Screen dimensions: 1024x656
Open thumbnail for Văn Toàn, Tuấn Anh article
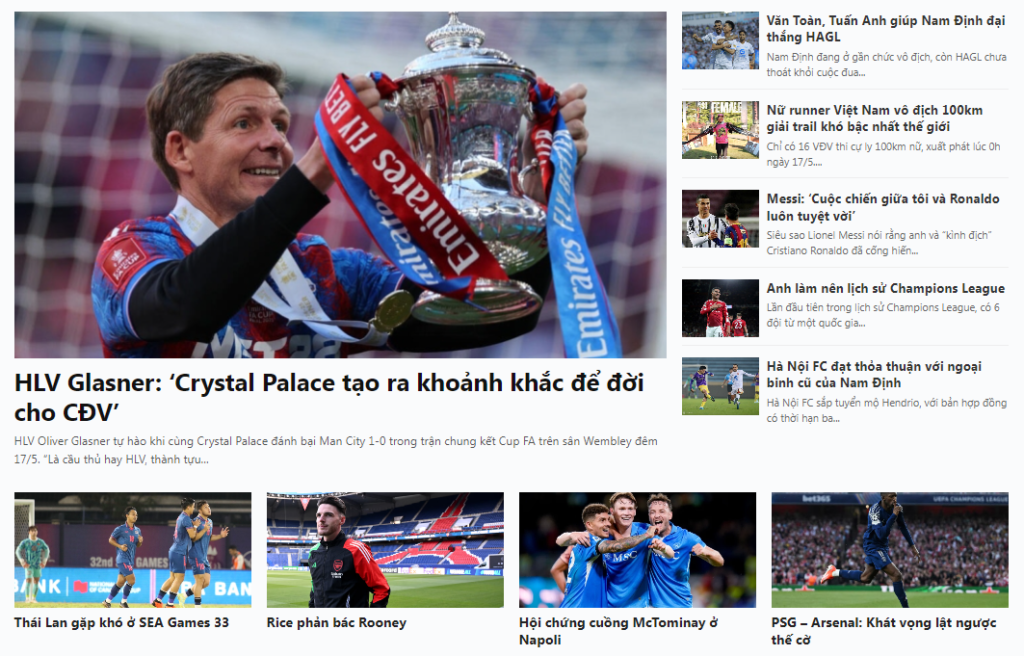720,41
